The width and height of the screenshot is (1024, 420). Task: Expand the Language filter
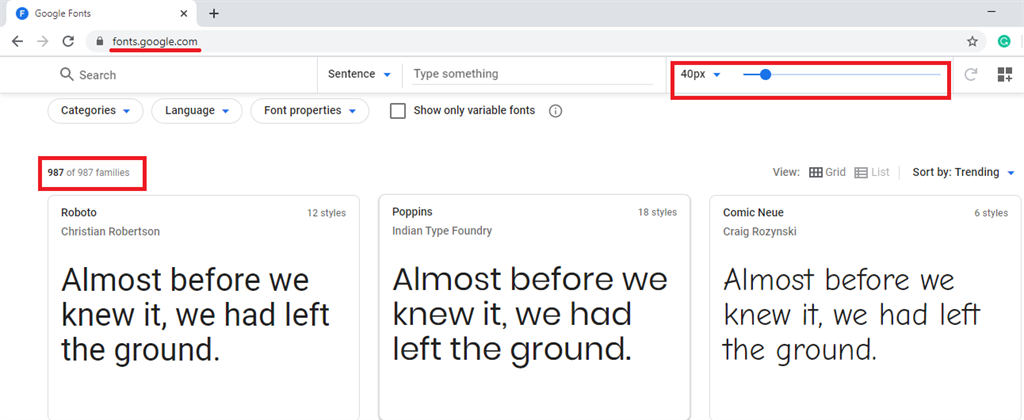pos(197,111)
